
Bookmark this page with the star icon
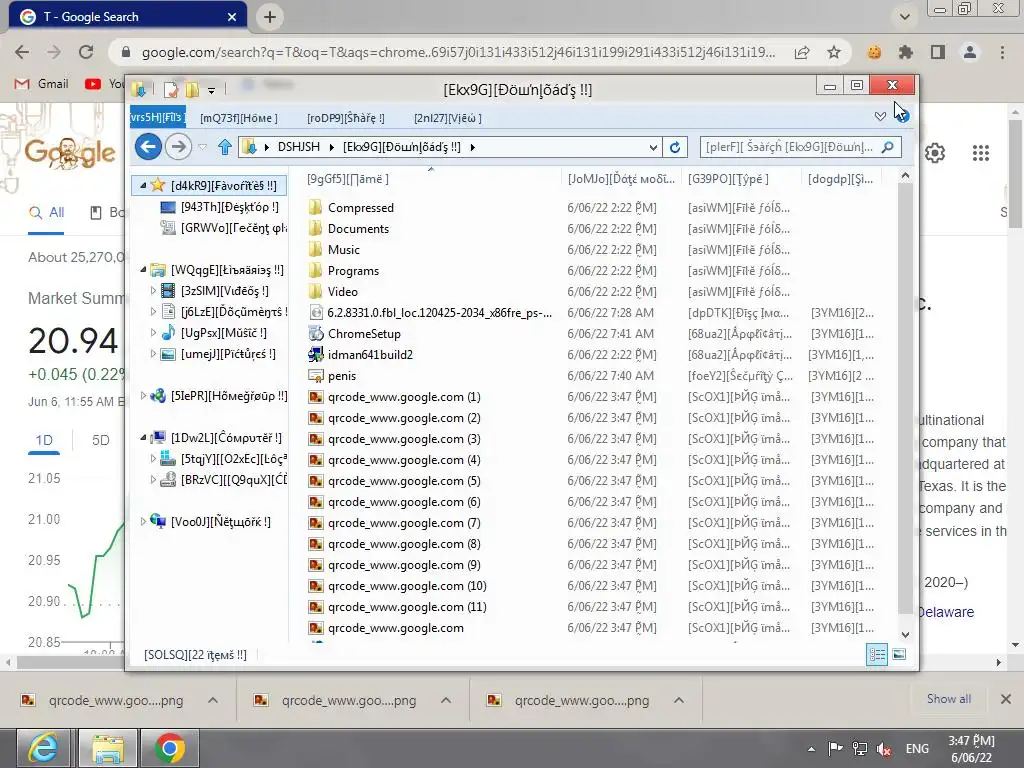click(x=833, y=52)
